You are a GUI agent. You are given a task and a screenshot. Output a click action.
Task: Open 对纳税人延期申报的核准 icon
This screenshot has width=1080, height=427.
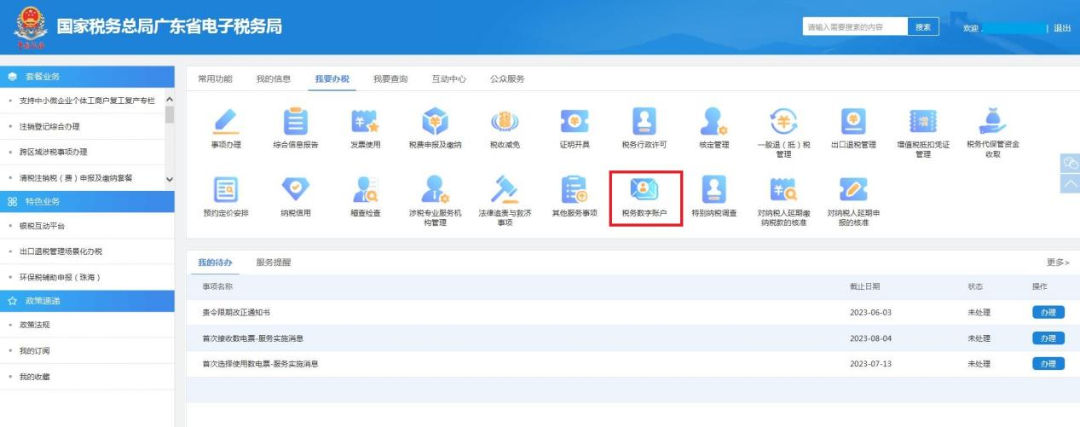[853, 189]
